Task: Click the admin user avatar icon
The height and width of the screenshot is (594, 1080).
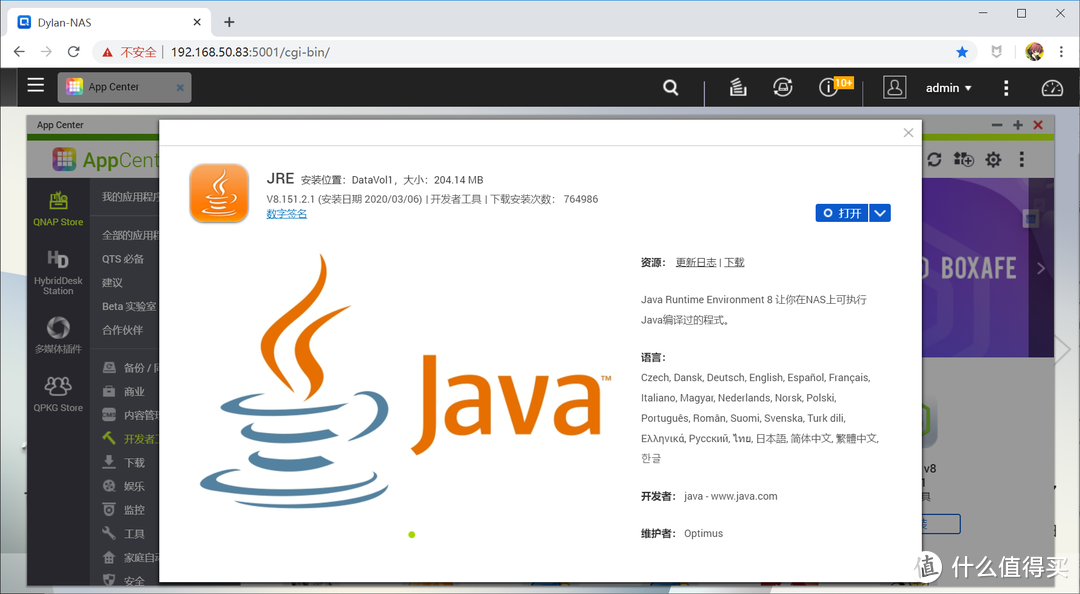Action: click(x=894, y=88)
